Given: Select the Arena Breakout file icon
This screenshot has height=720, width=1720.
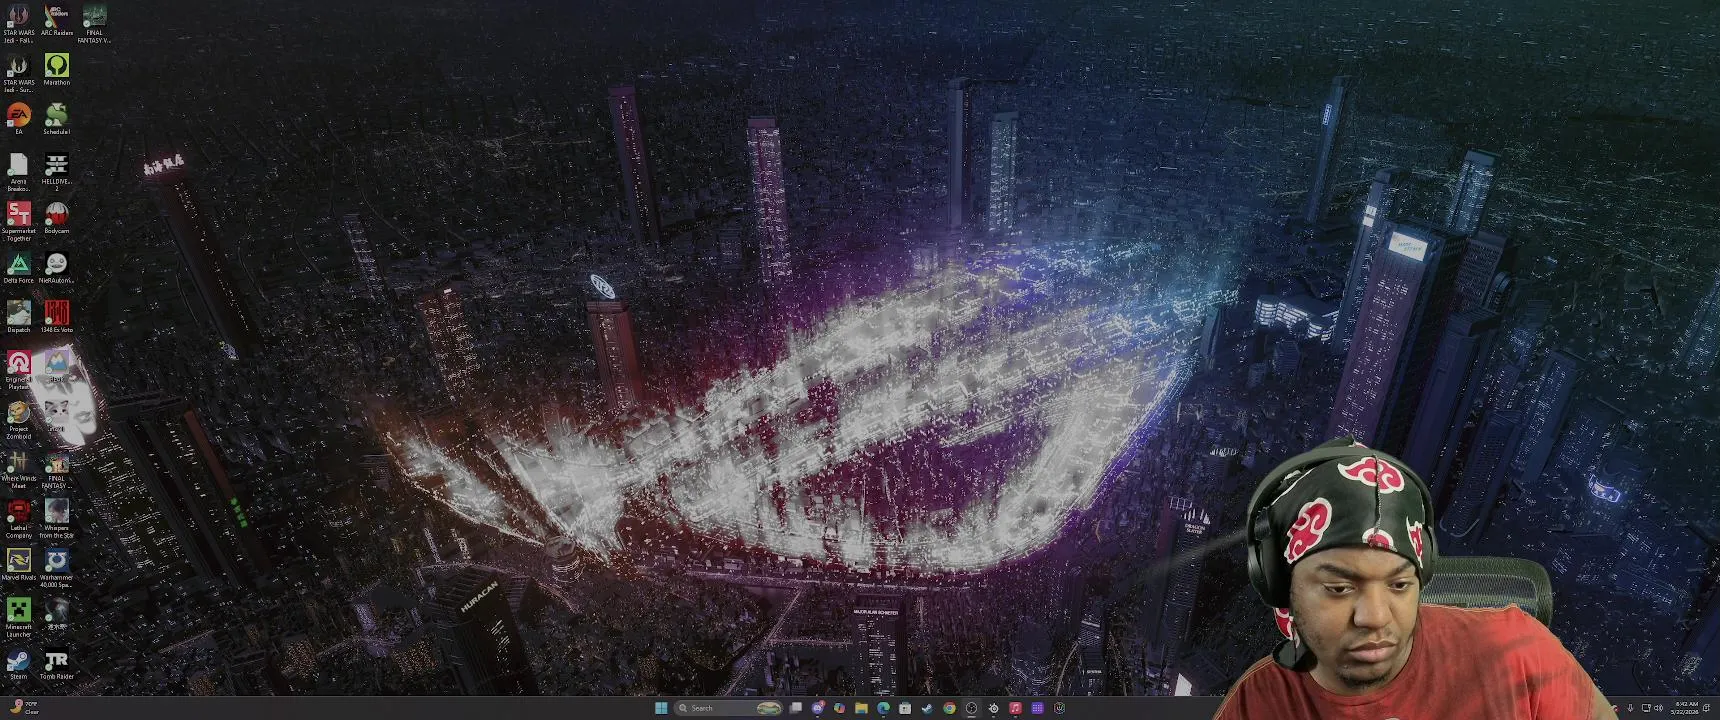Looking at the screenshot, I should [18, 172].
